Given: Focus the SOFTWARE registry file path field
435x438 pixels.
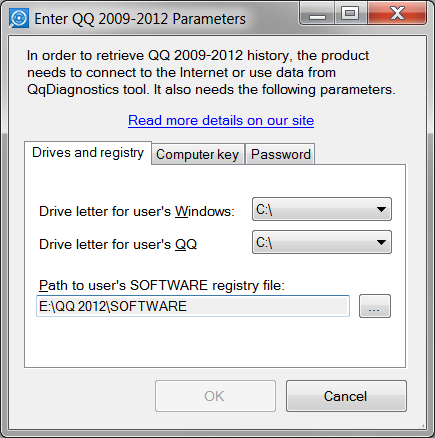Looking at the screenshot, I should (193, 306).
